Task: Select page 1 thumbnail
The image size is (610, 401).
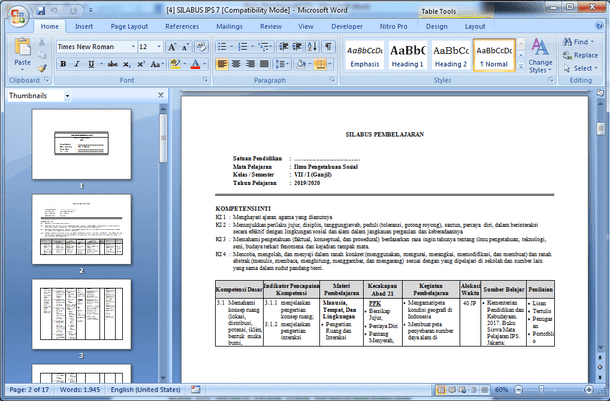Action: [x=81, y=144]
